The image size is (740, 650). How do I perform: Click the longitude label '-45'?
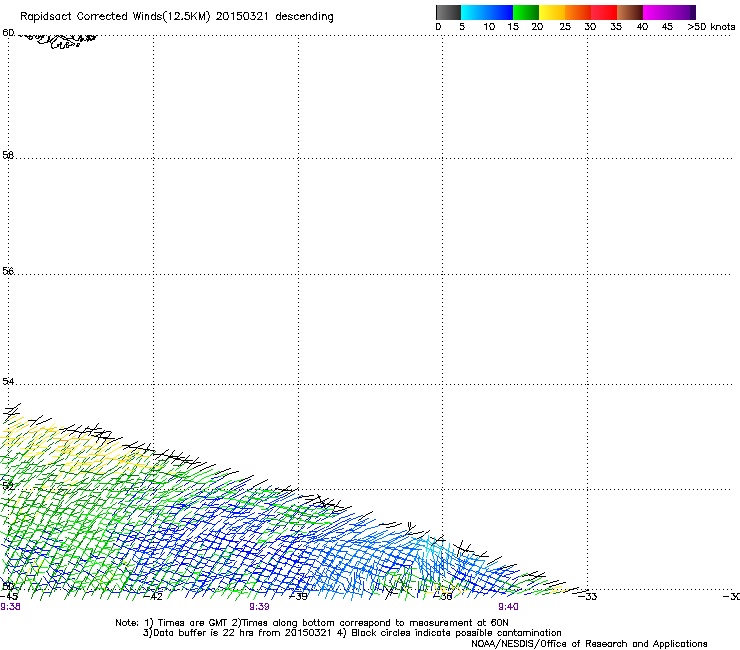(x=9, y=596)
